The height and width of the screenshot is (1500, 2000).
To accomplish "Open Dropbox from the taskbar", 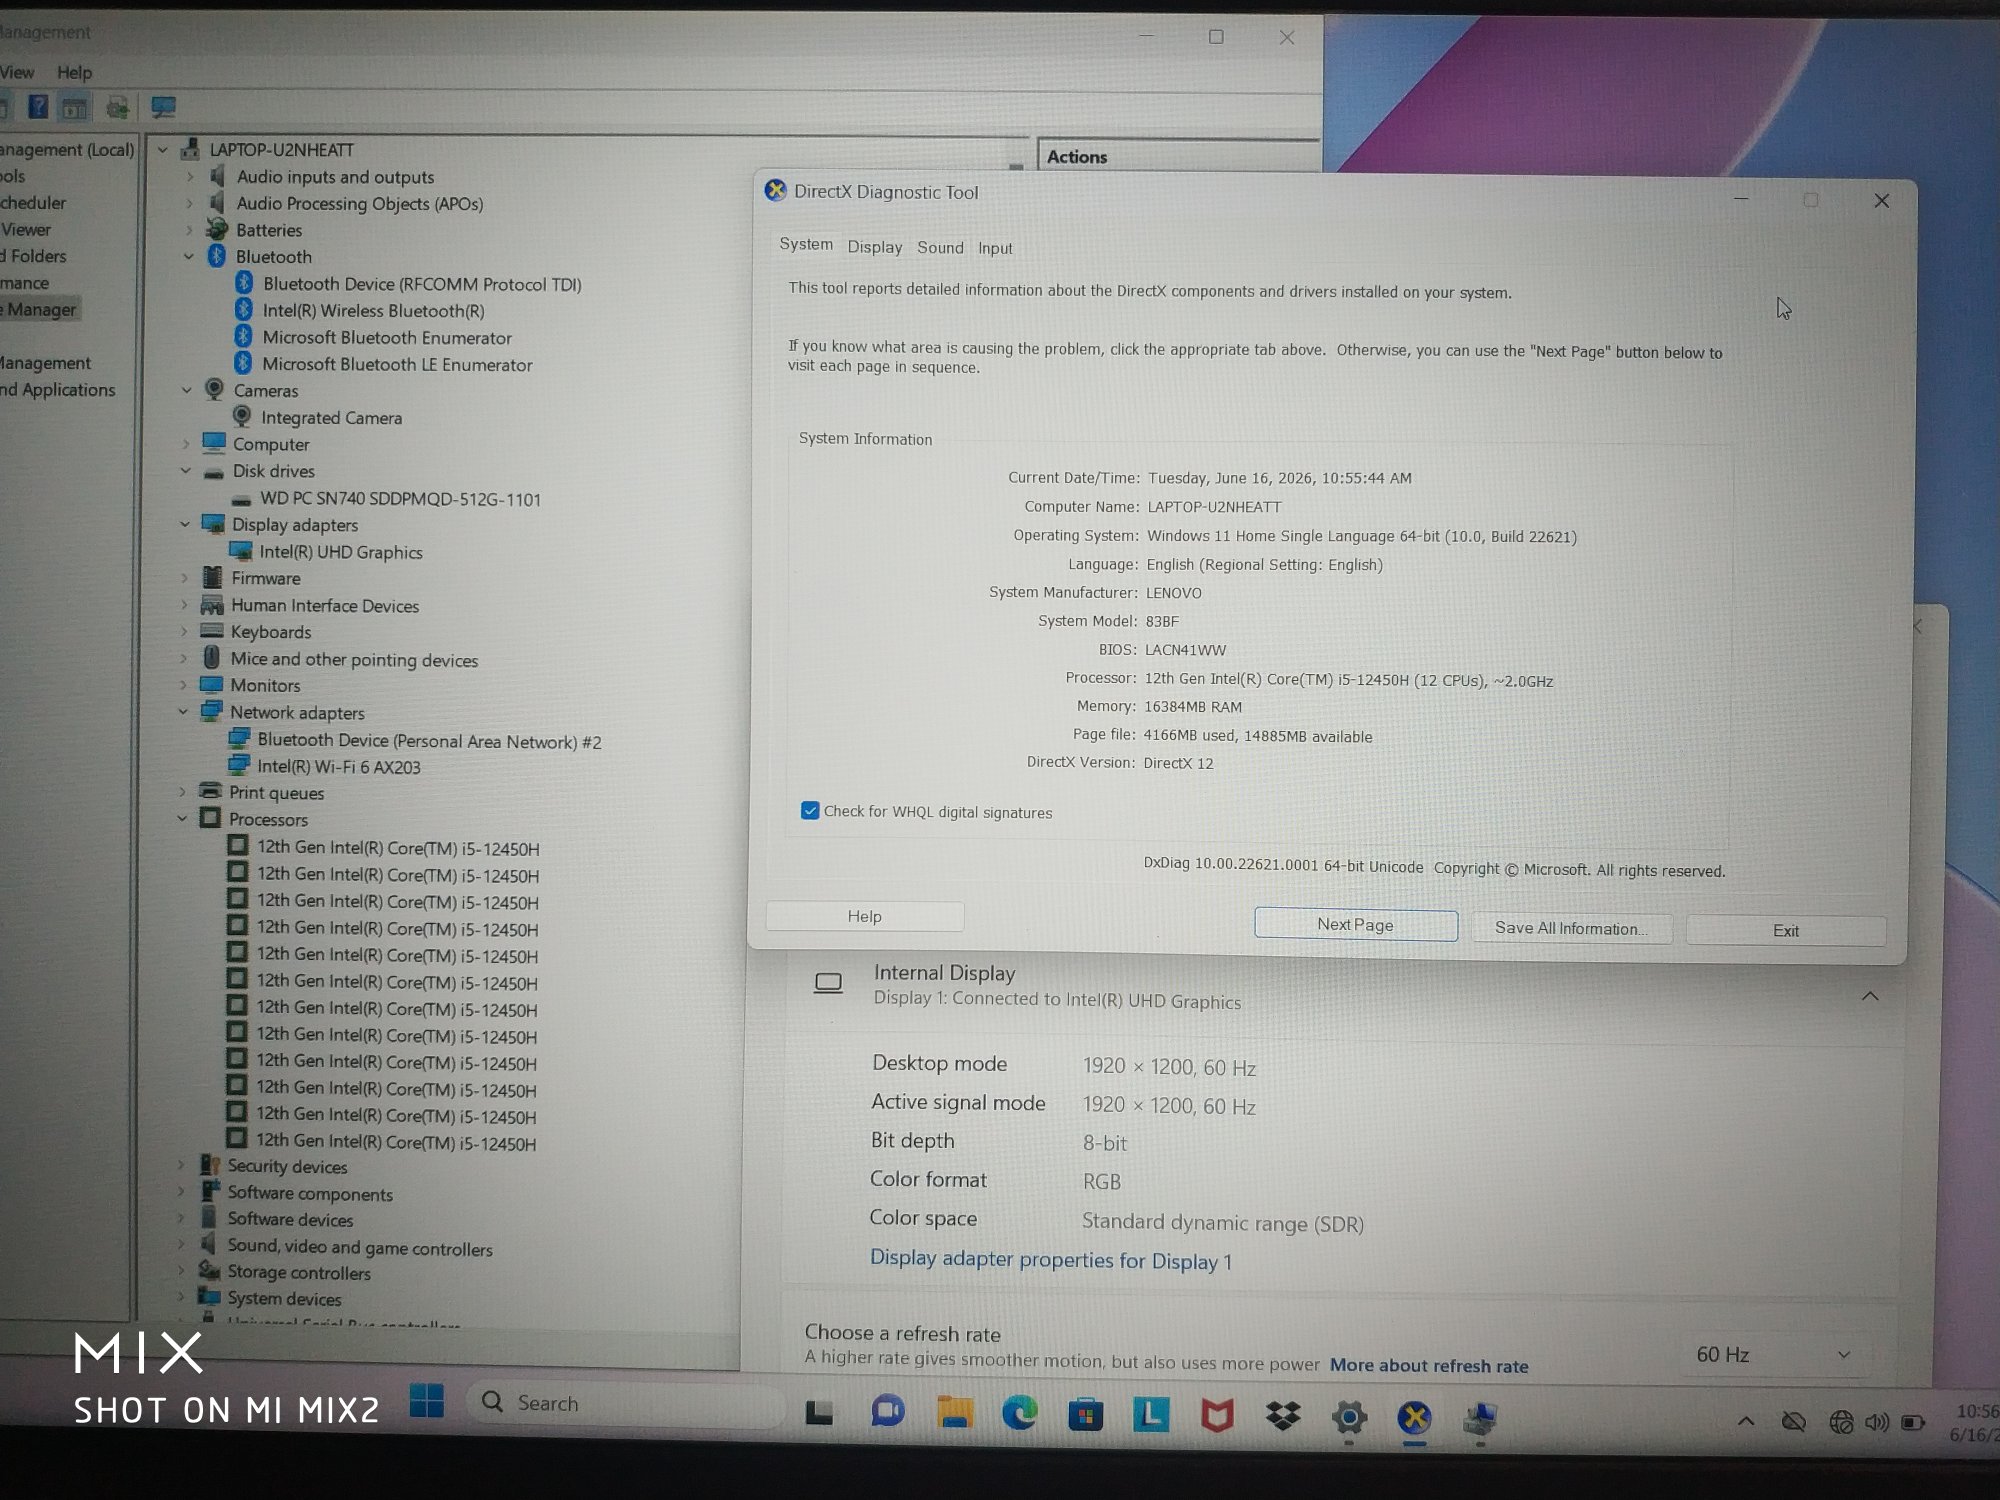I will pyautogui.click(x=1283, y=1416).
